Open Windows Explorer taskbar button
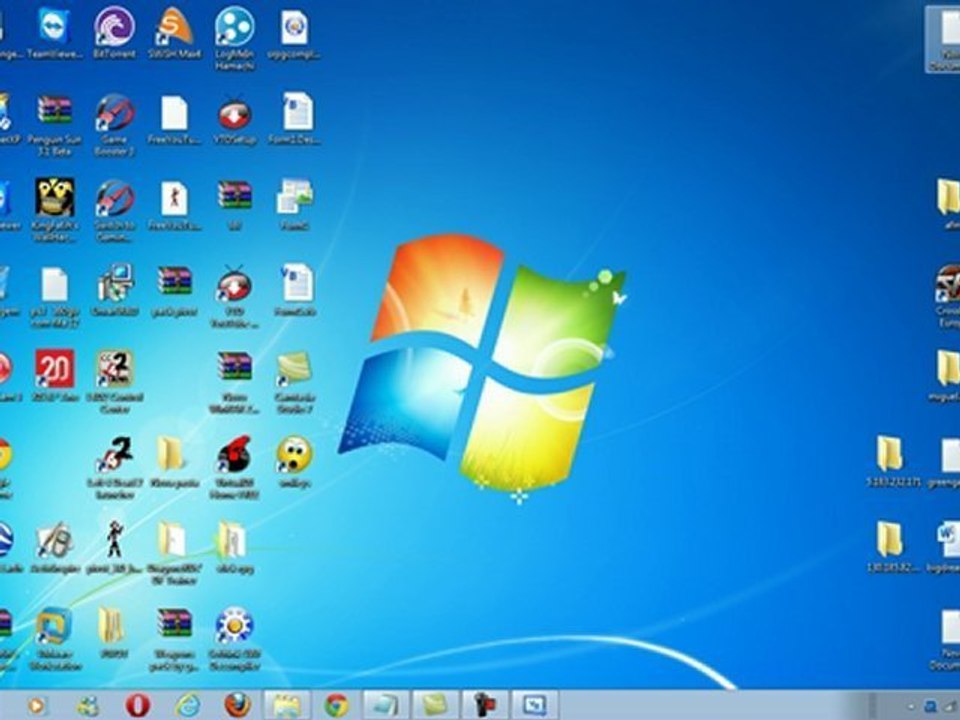 tap(287, 705)
